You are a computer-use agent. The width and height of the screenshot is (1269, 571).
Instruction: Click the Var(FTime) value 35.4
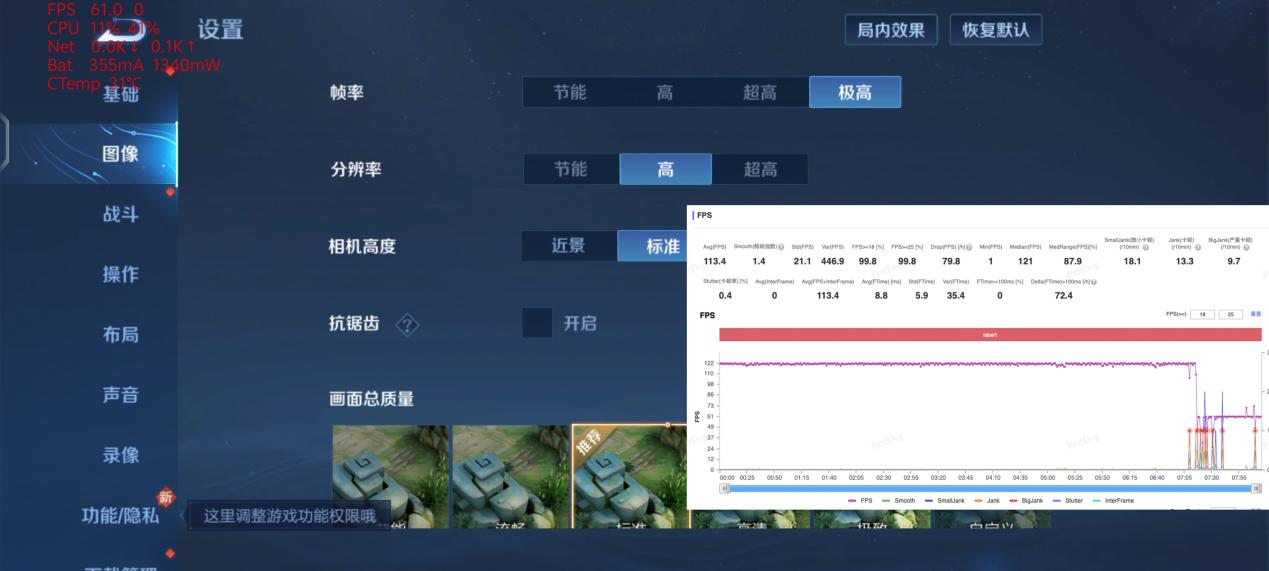coord(955,295)
